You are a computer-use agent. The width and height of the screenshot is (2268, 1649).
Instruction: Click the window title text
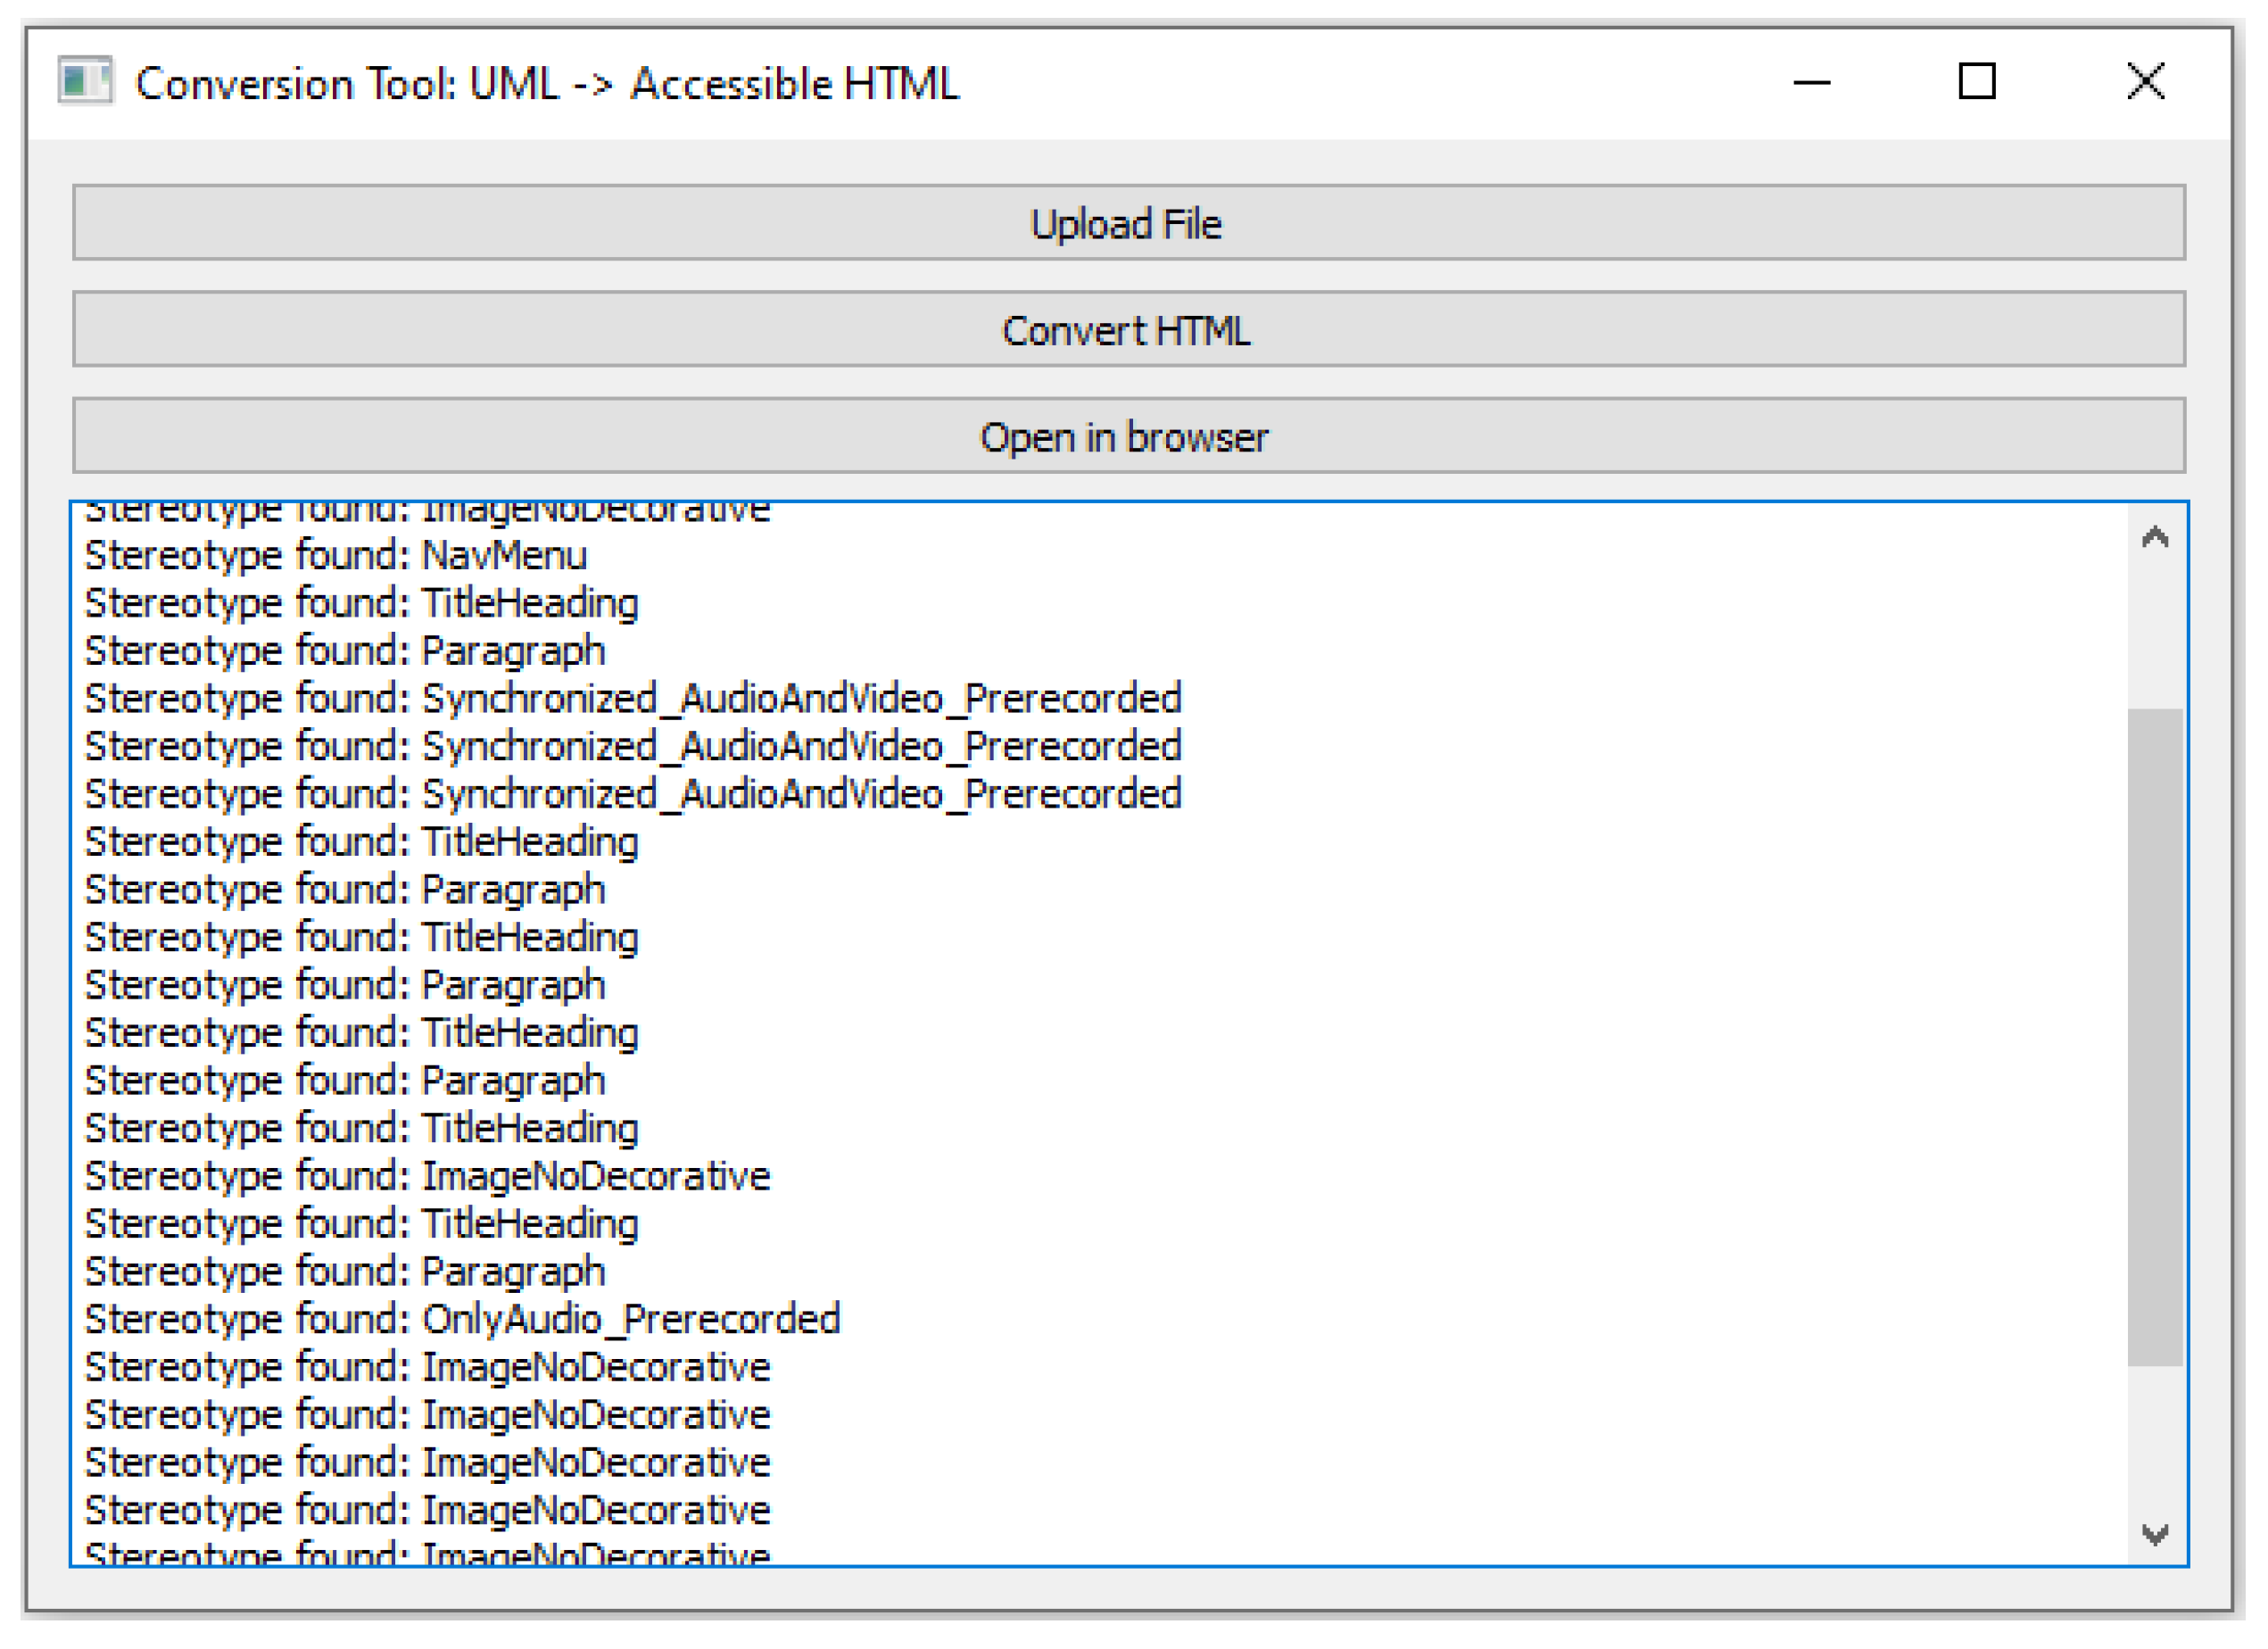point(546,84)
